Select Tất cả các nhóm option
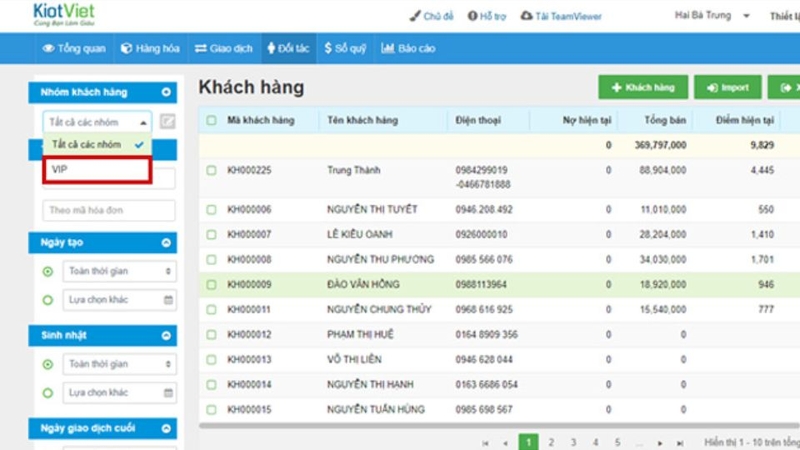The width and height of the screenshot is (800, 450). (97, 145)
